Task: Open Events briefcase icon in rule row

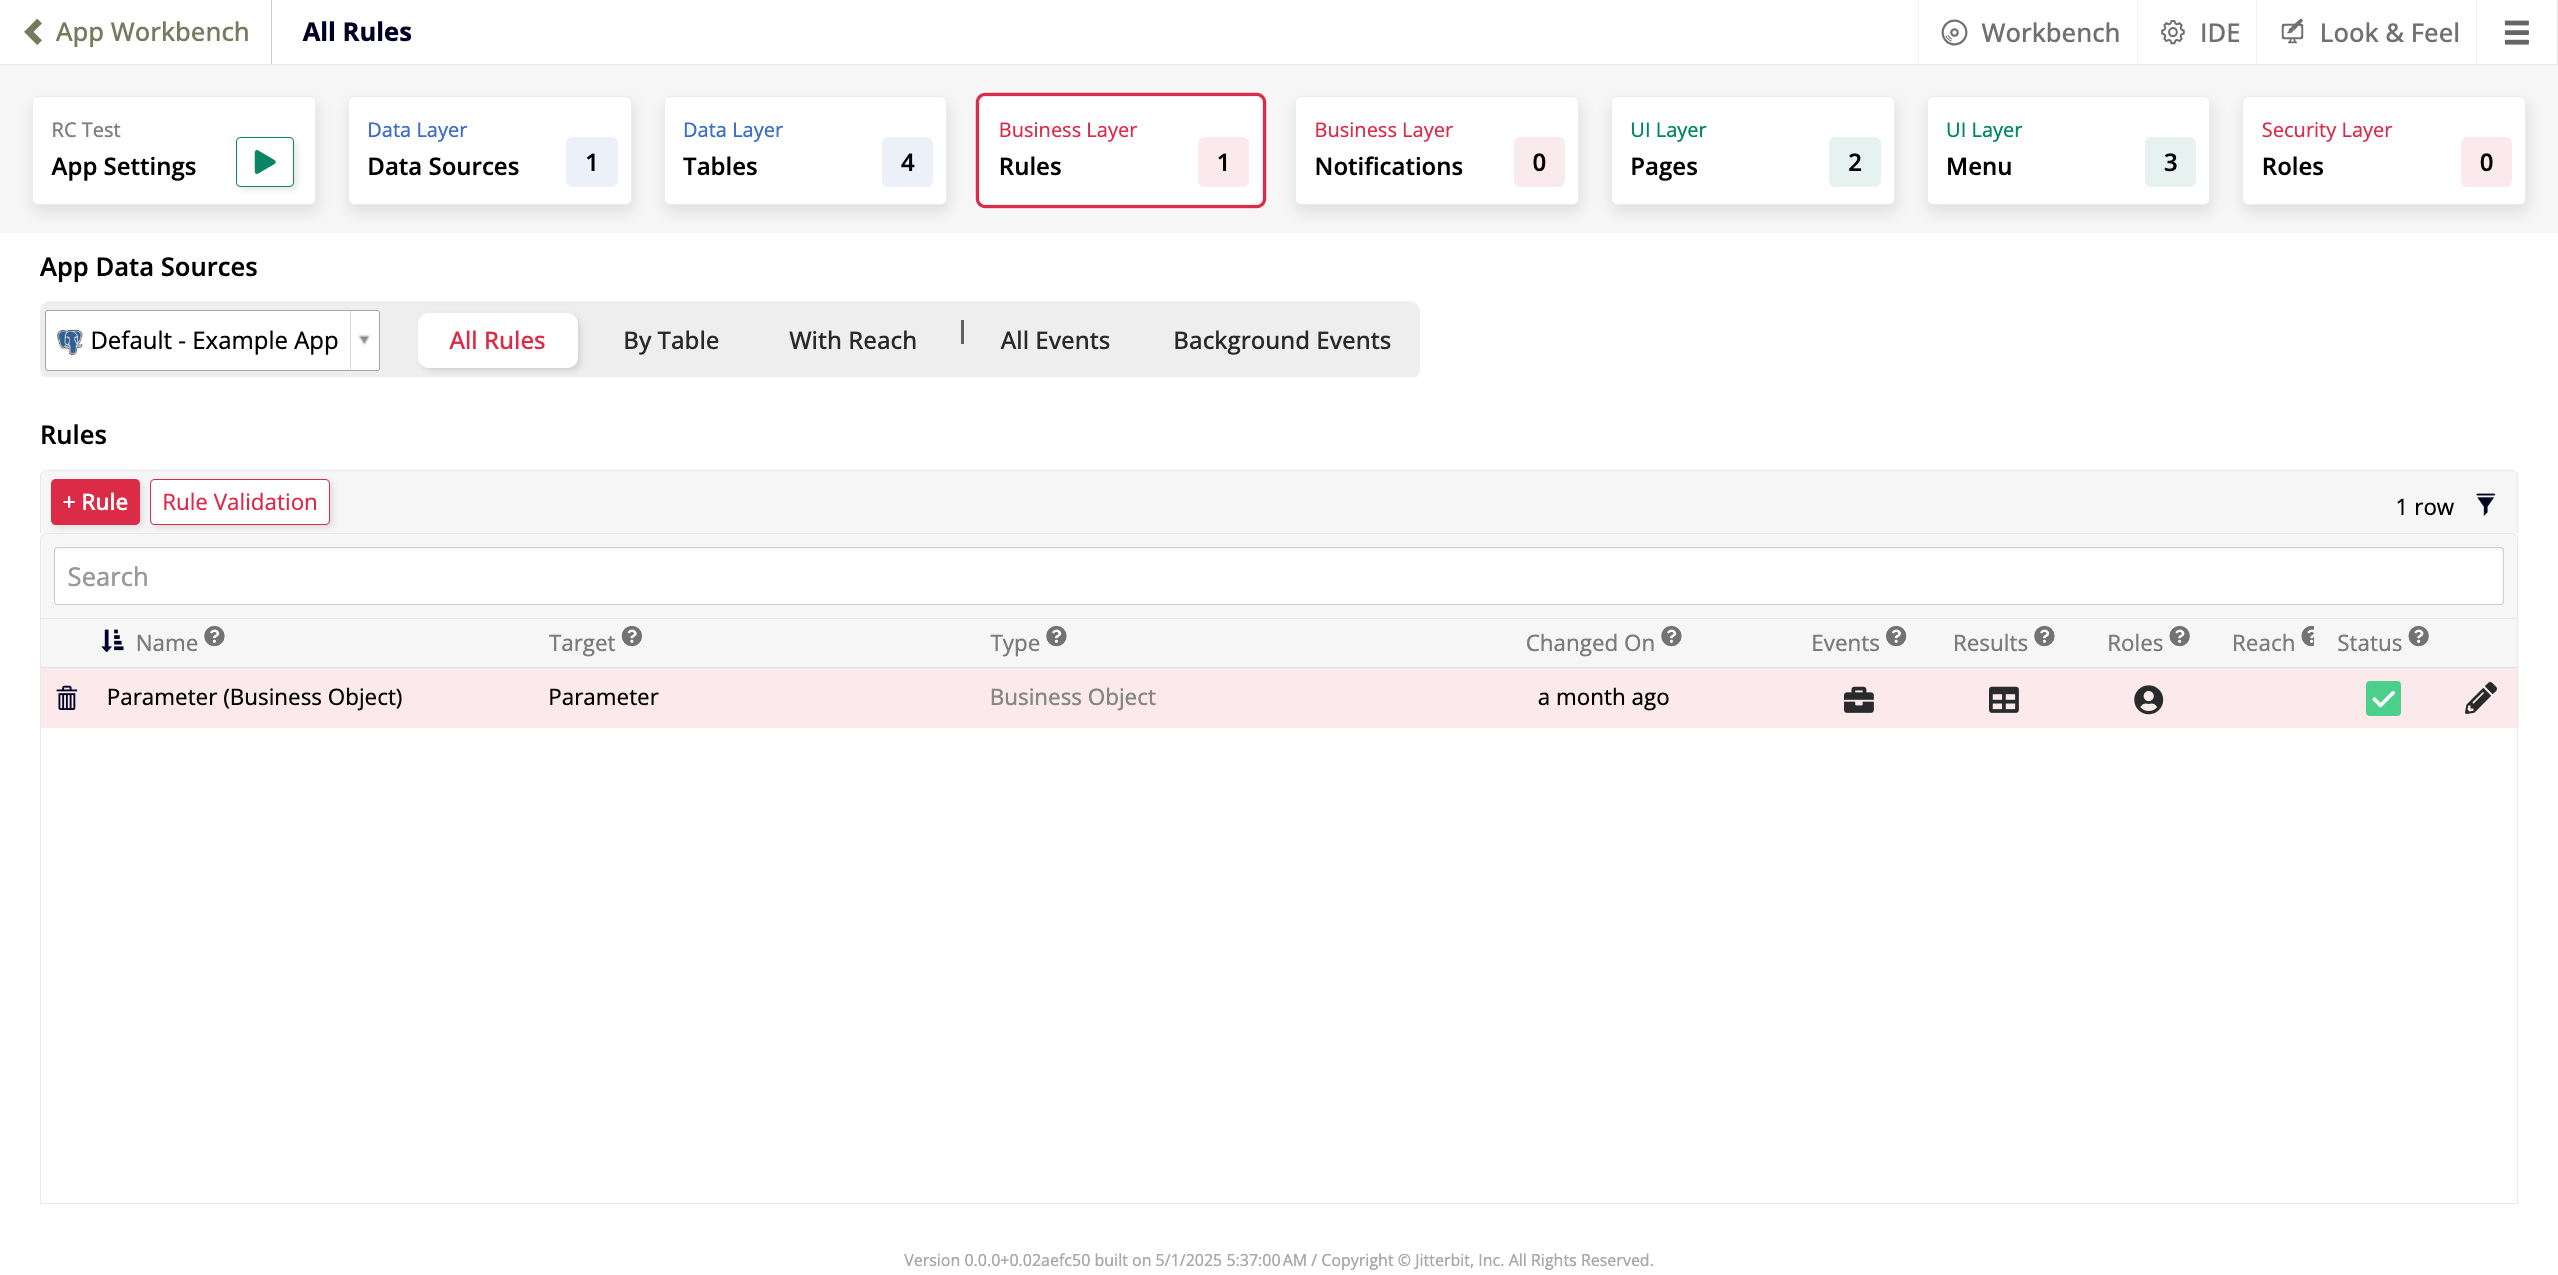Action: coord(1858,699)
